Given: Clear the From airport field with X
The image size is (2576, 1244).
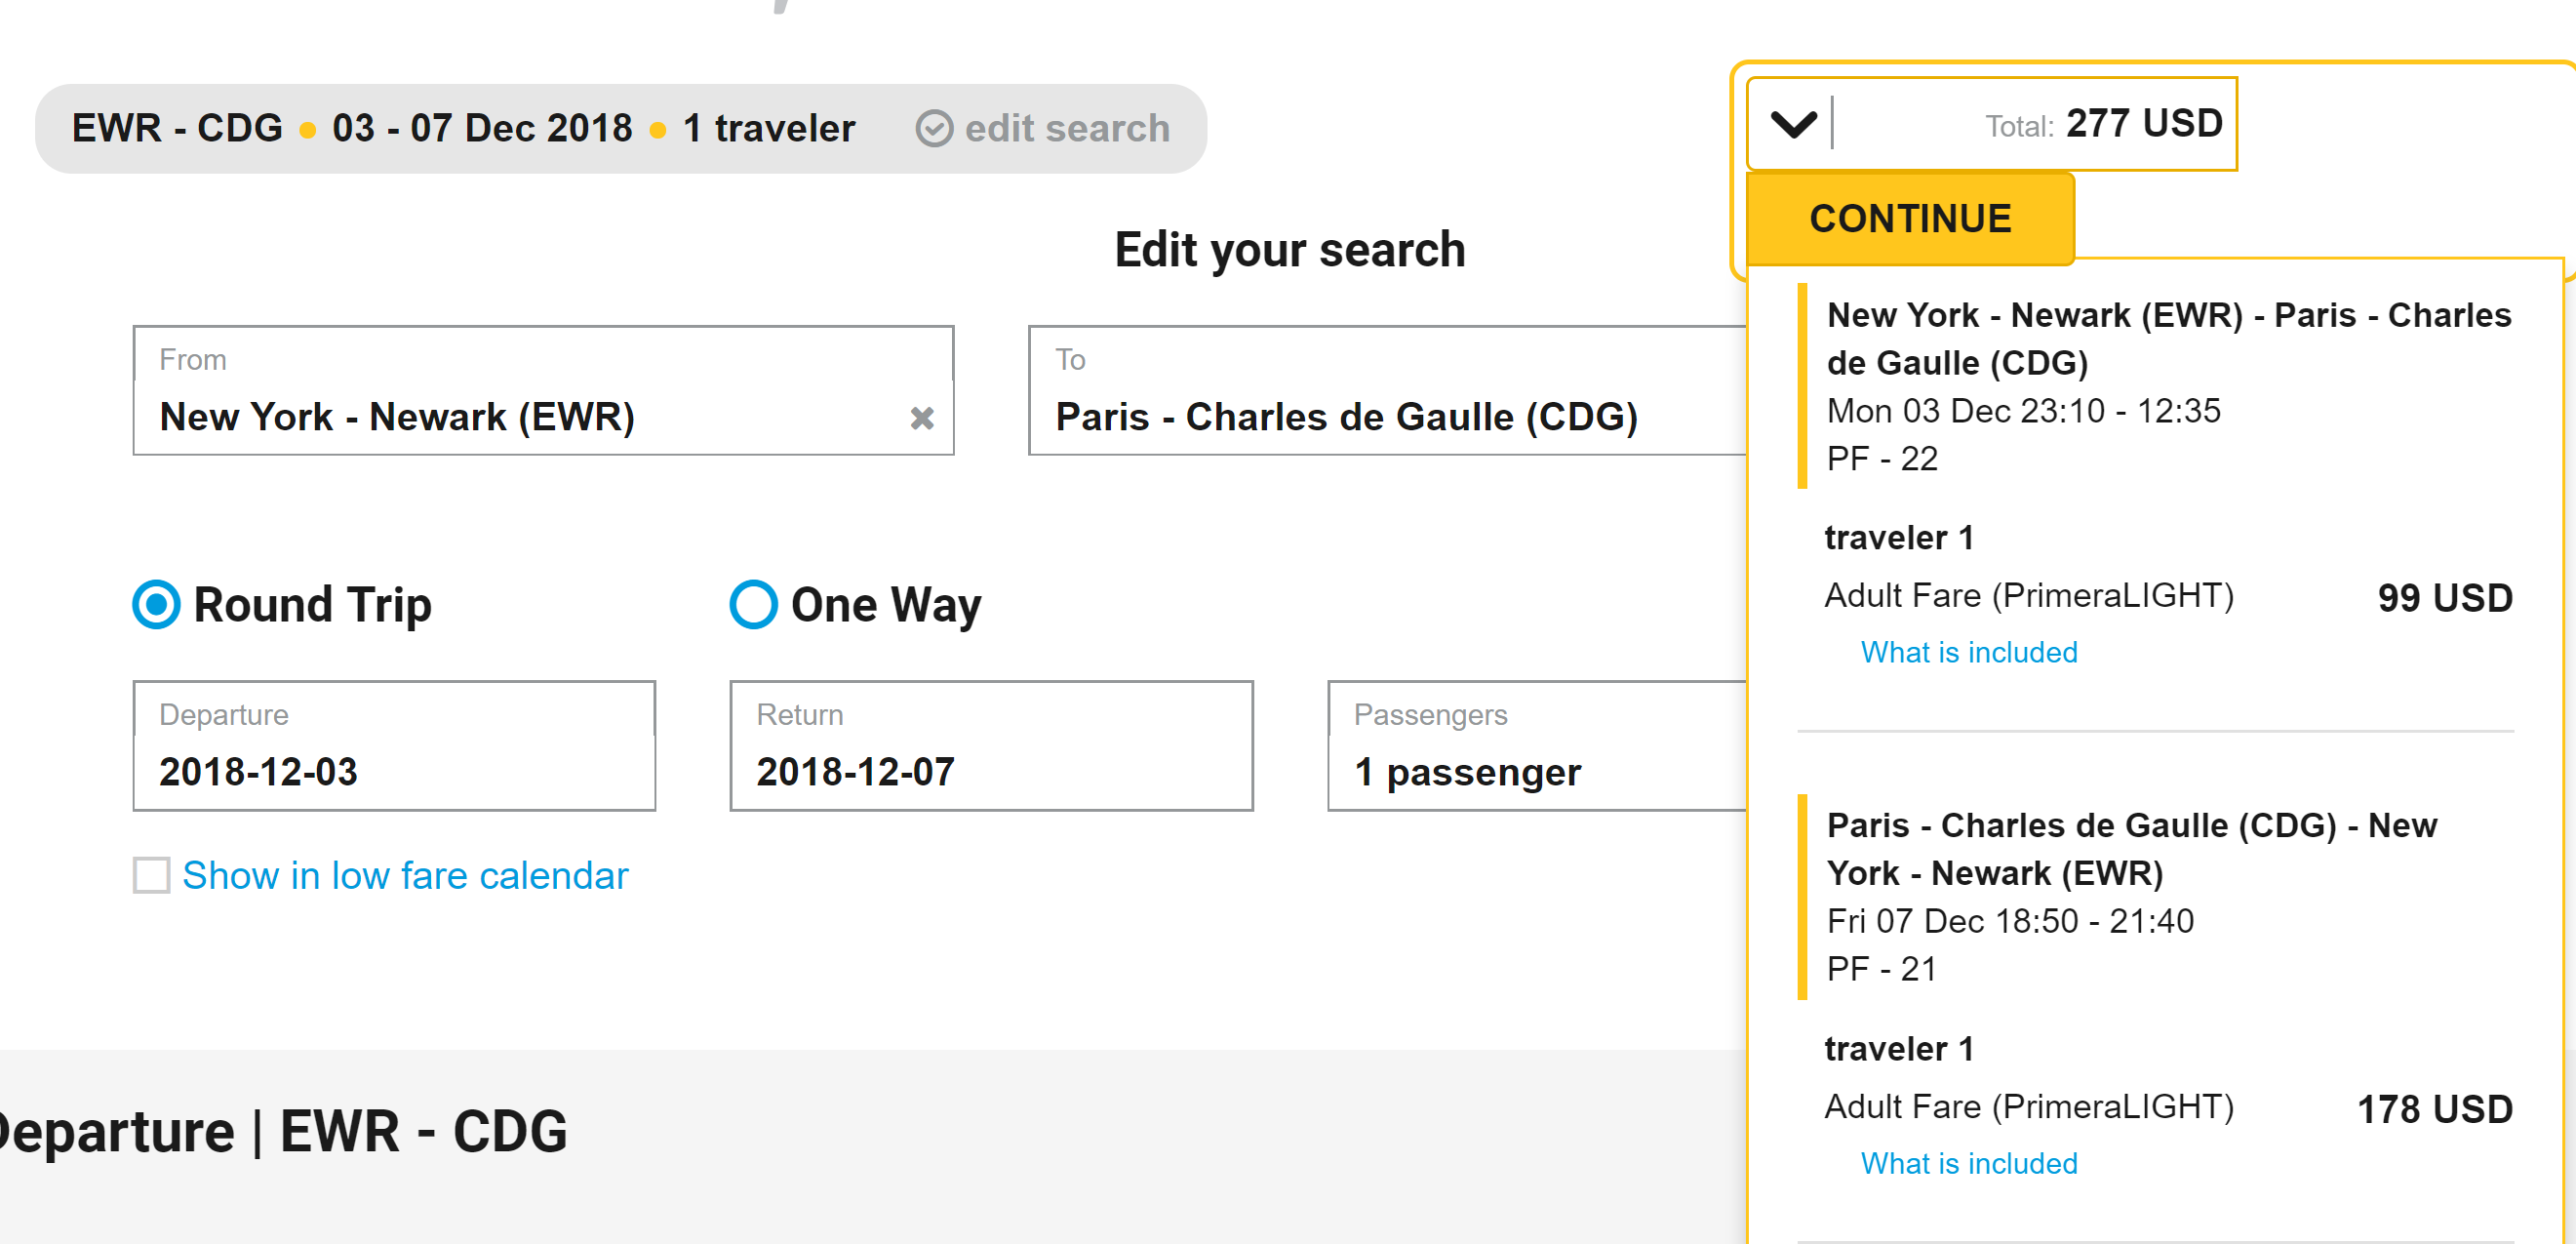Looking at the screenshot, I should pyautogui.click(x=922, y=418).
